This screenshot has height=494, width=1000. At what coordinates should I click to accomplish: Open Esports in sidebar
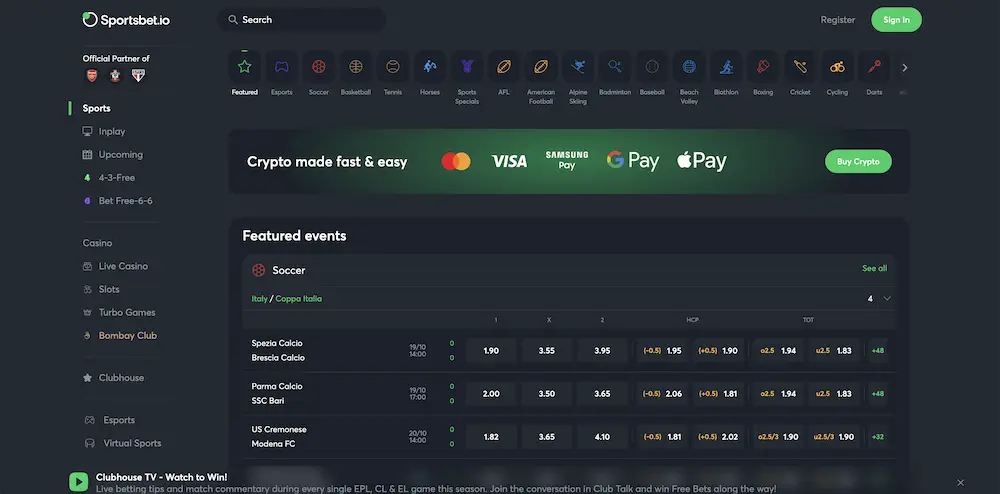pos(110,420)
